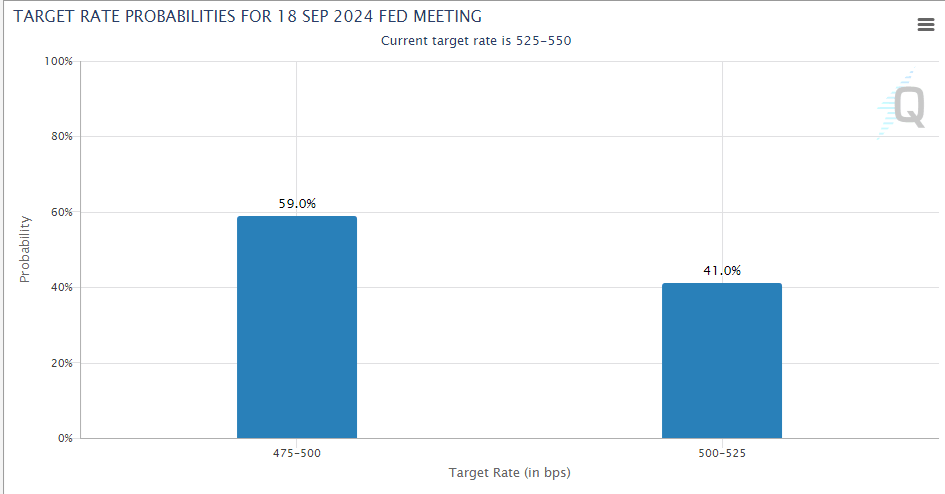Click the 20% y-axis tick label
945x494 pixels.
[x=61, y=363]
